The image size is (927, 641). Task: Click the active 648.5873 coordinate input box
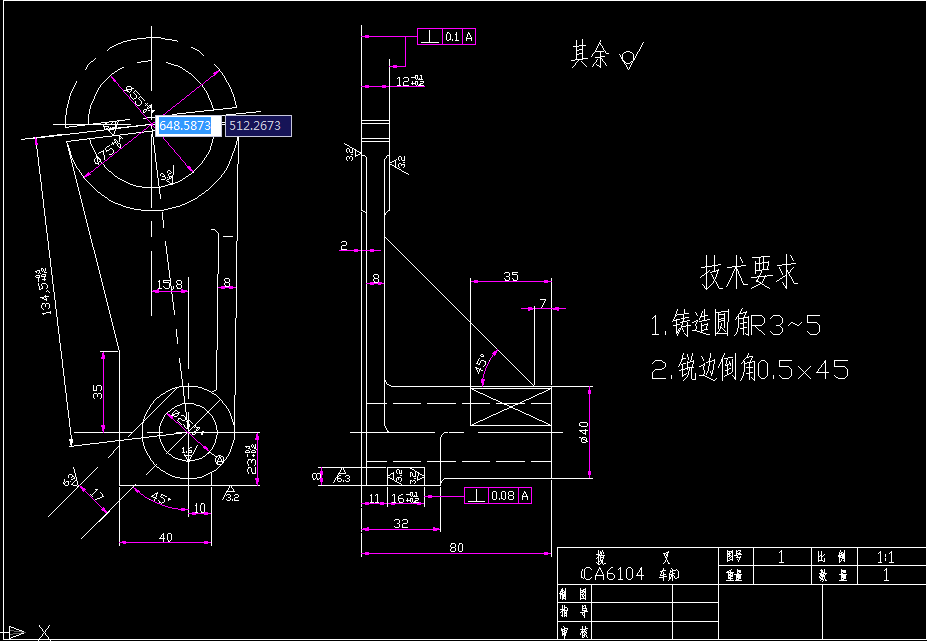click(185, 125)
